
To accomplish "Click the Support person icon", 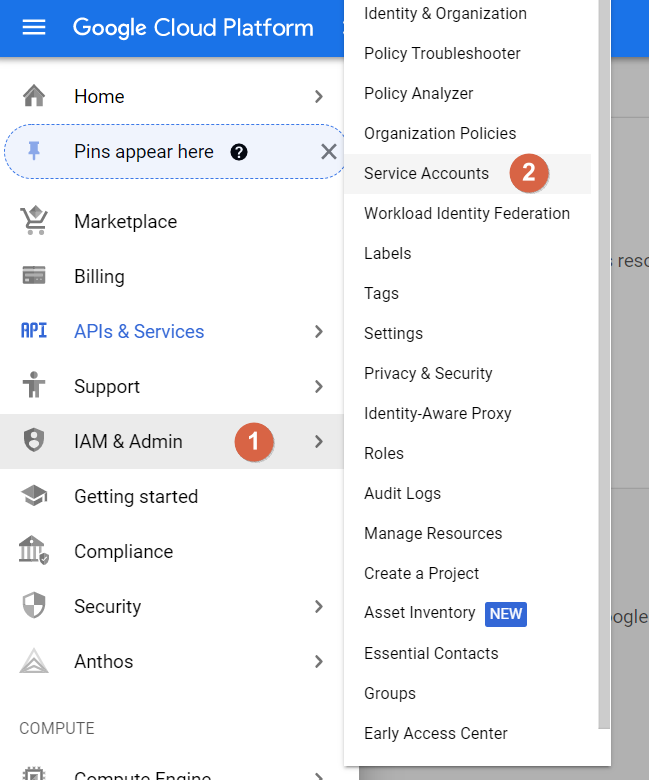I will pyautogui.click(x=34, y=386).
